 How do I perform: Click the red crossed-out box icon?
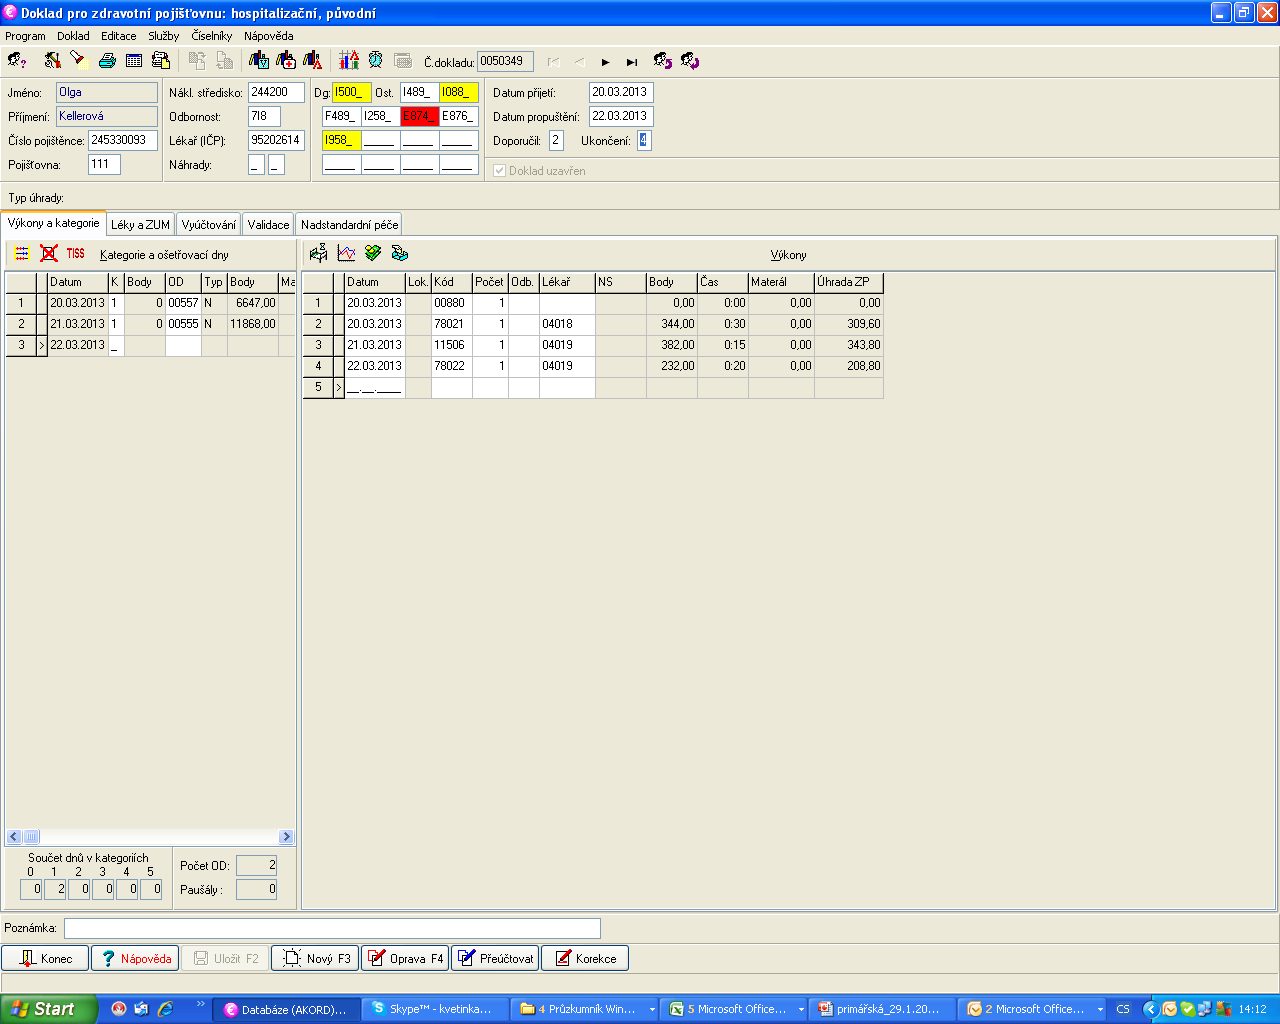tap(49, 254)
